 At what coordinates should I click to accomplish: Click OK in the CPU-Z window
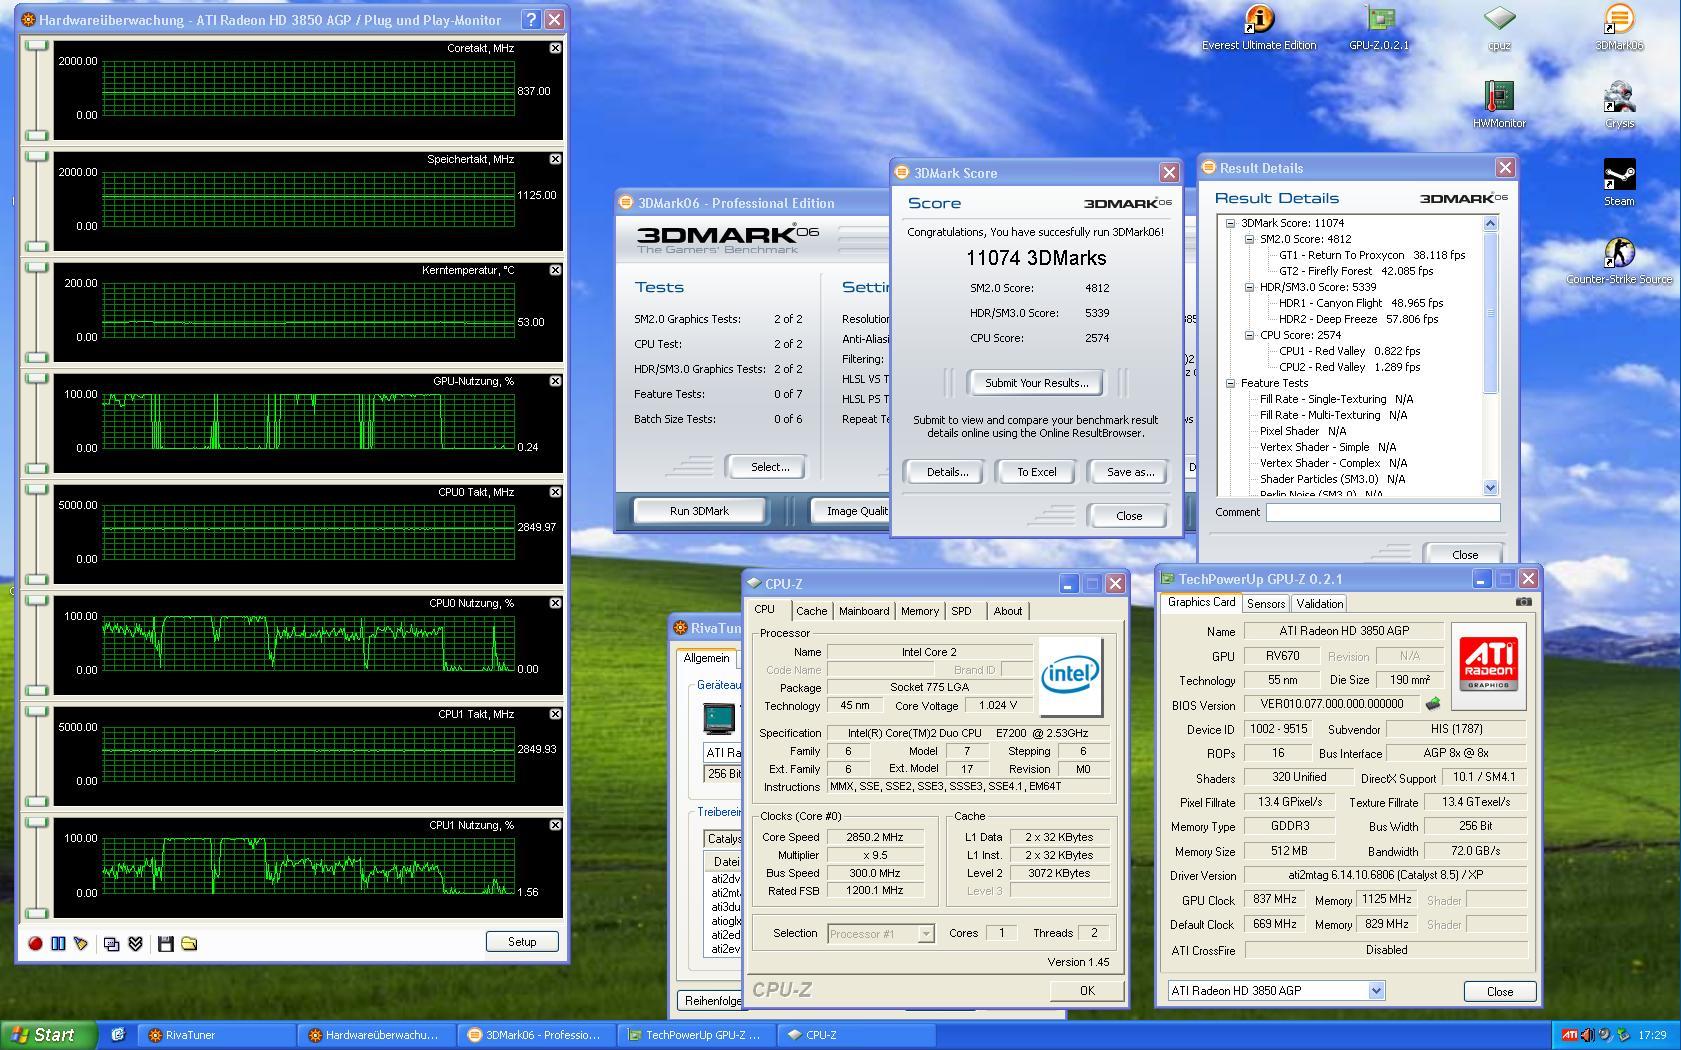pos(1087,991)
